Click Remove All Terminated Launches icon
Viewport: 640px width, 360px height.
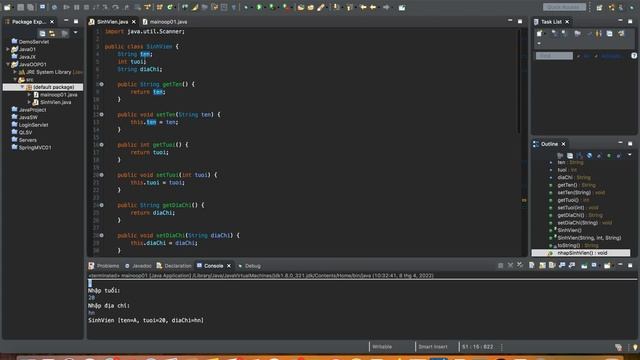click(x=520, y=265)
